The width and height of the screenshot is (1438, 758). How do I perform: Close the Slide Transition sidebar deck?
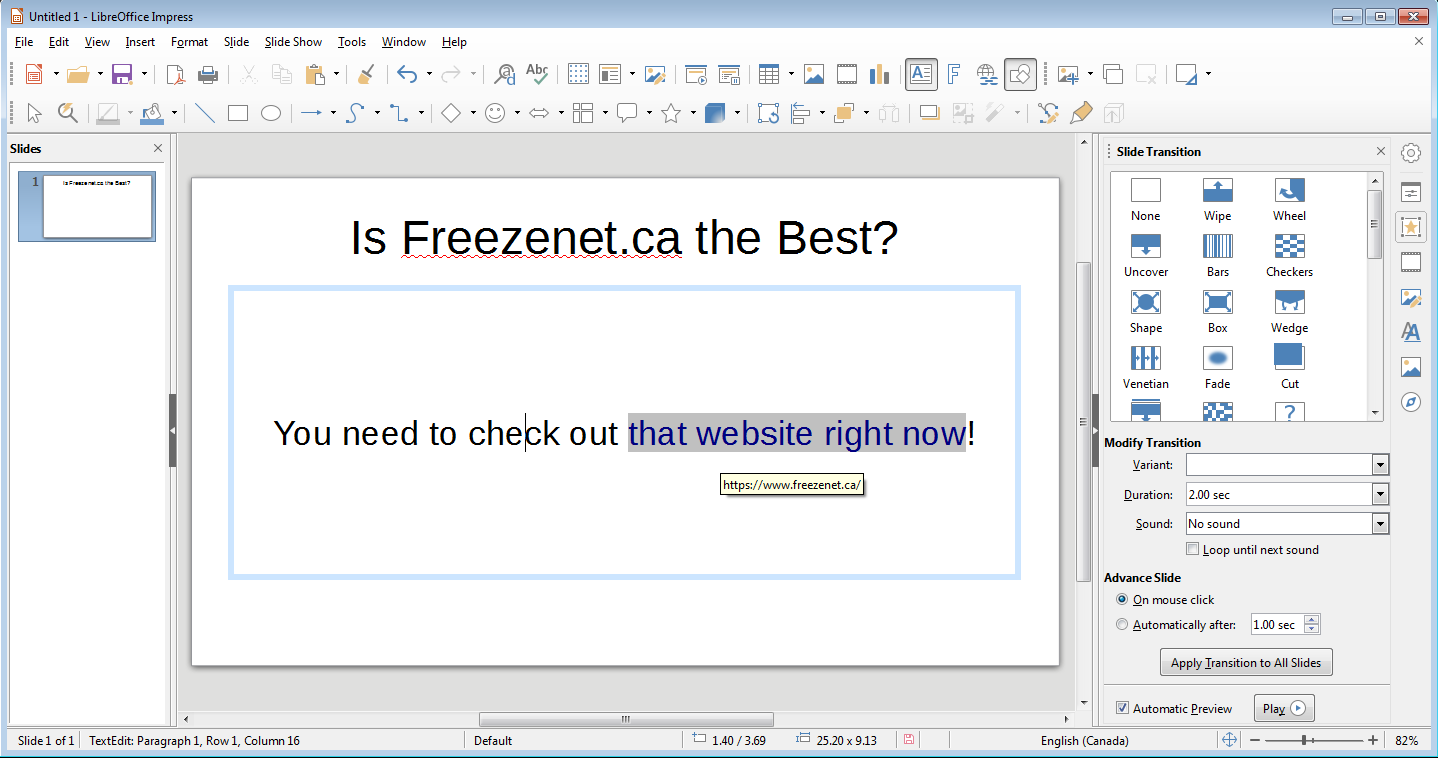coord(1381,151)
